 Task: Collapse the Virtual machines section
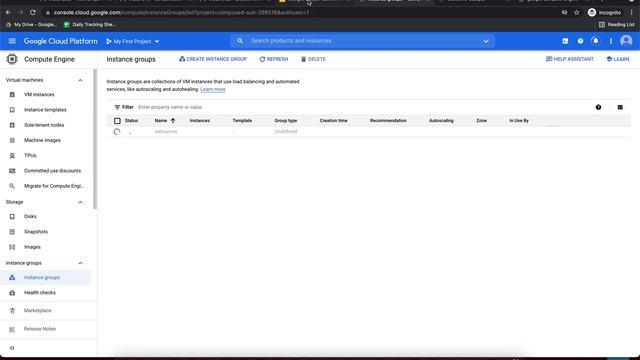[80, 80]
